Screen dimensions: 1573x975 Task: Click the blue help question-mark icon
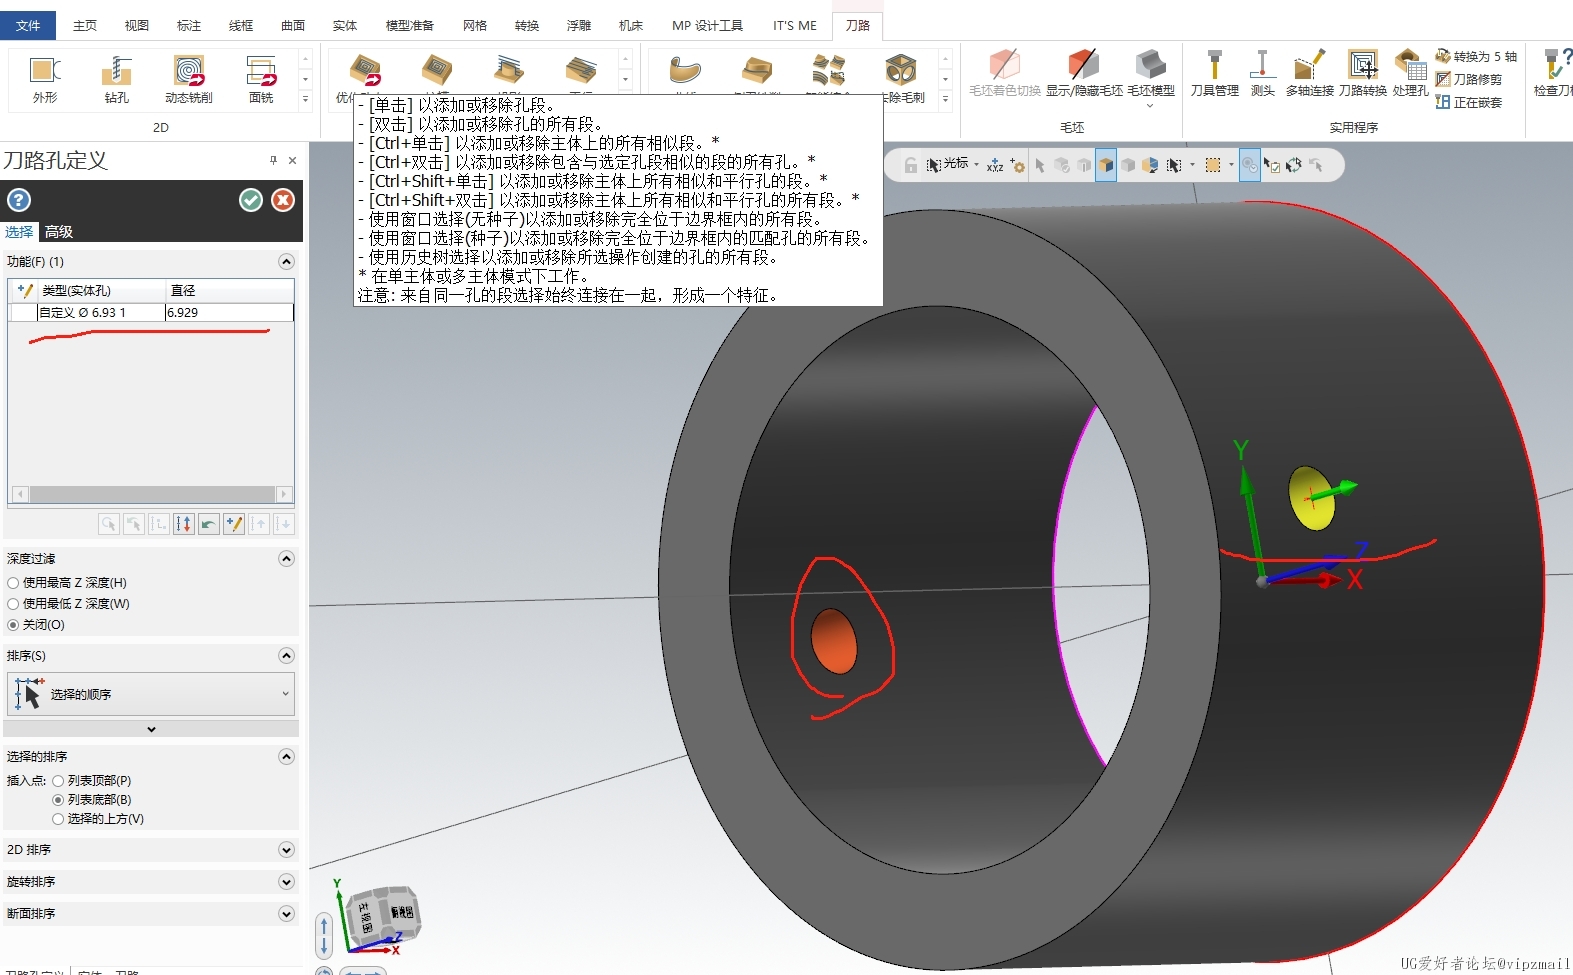[x=19, y=200]
